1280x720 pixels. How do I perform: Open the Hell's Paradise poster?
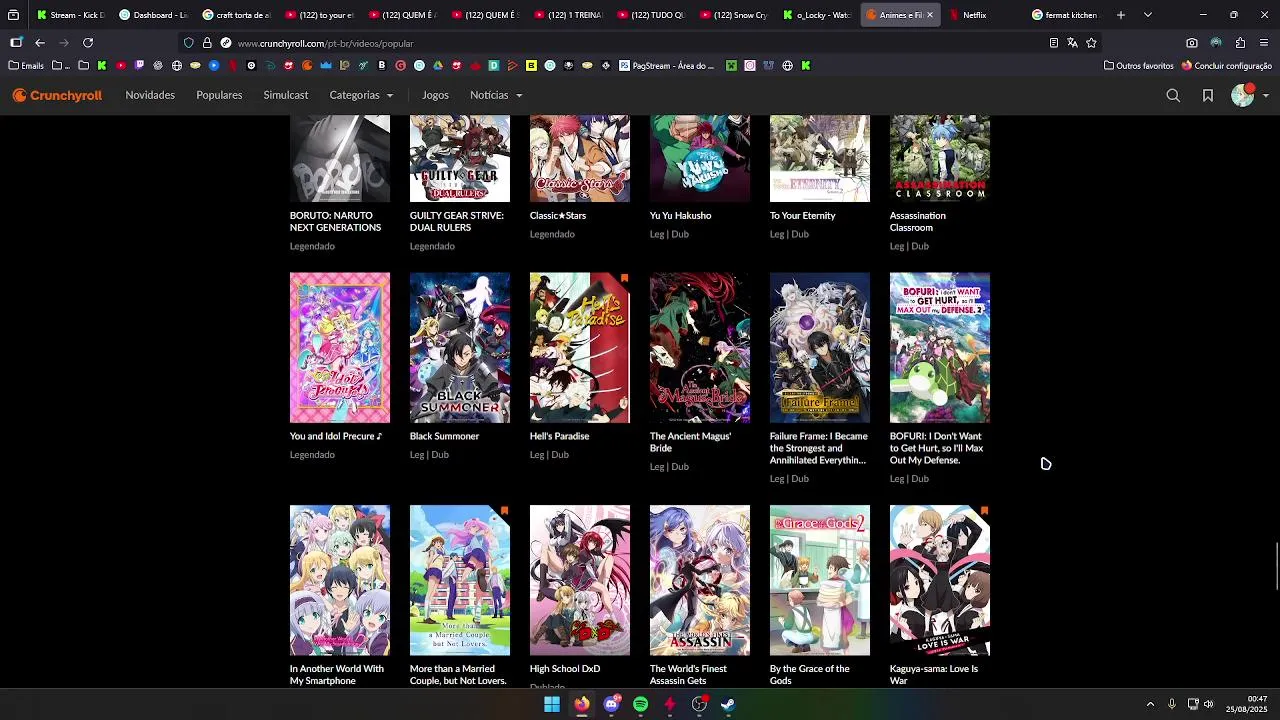pyautogui.click(x=580, y=348)
